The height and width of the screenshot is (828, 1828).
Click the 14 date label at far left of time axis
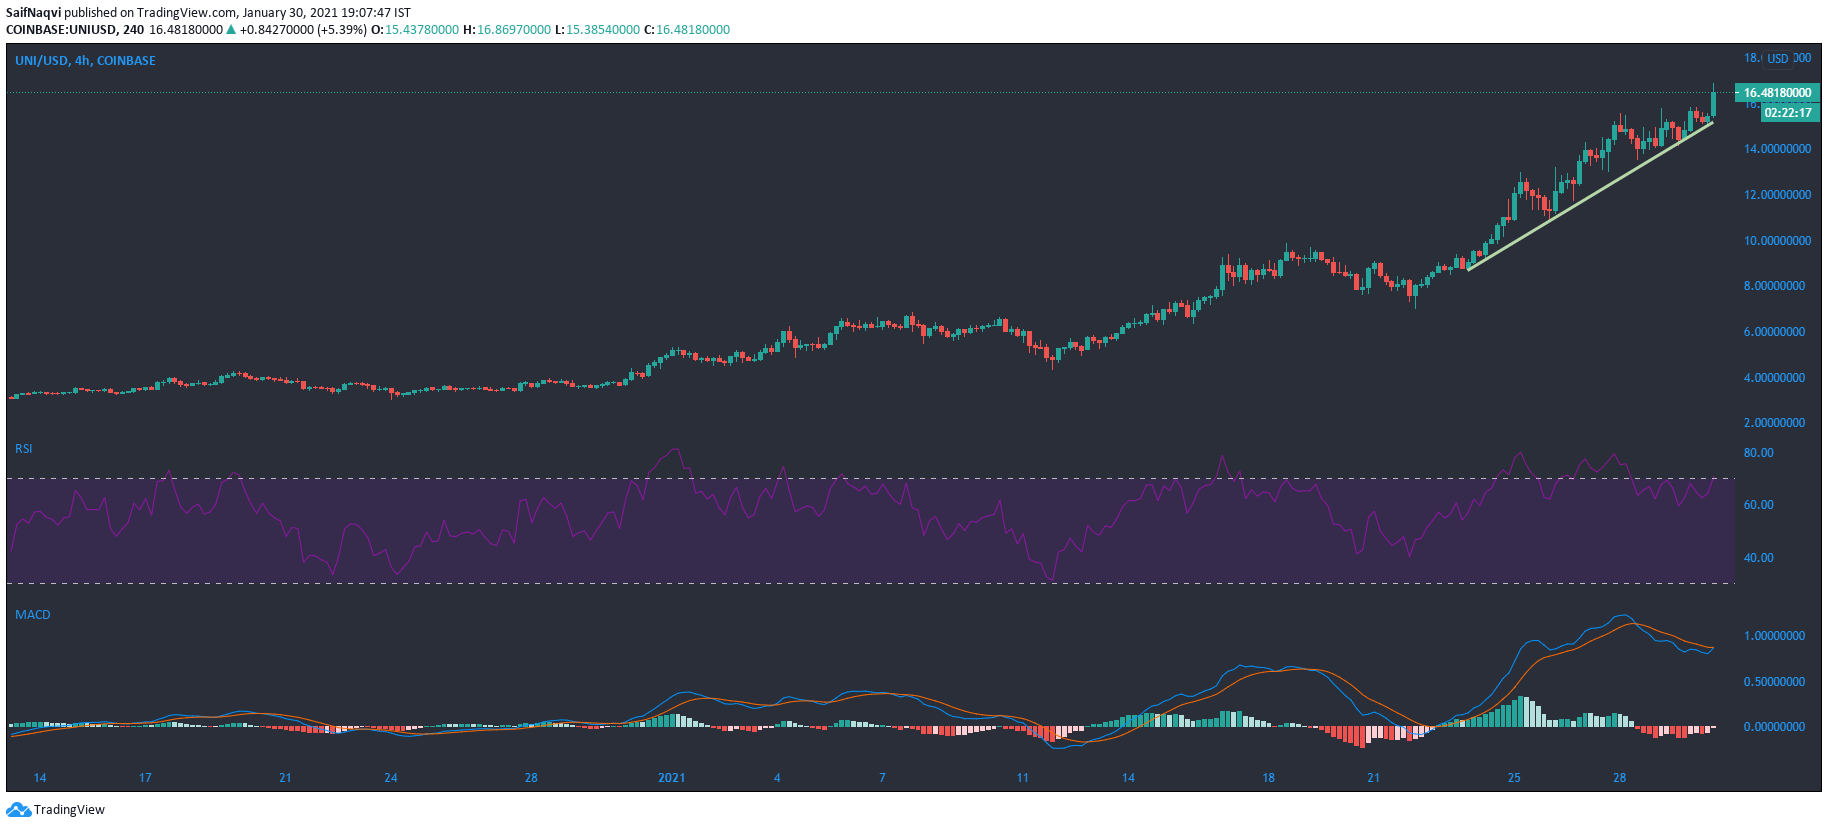(x=40, y=778)
